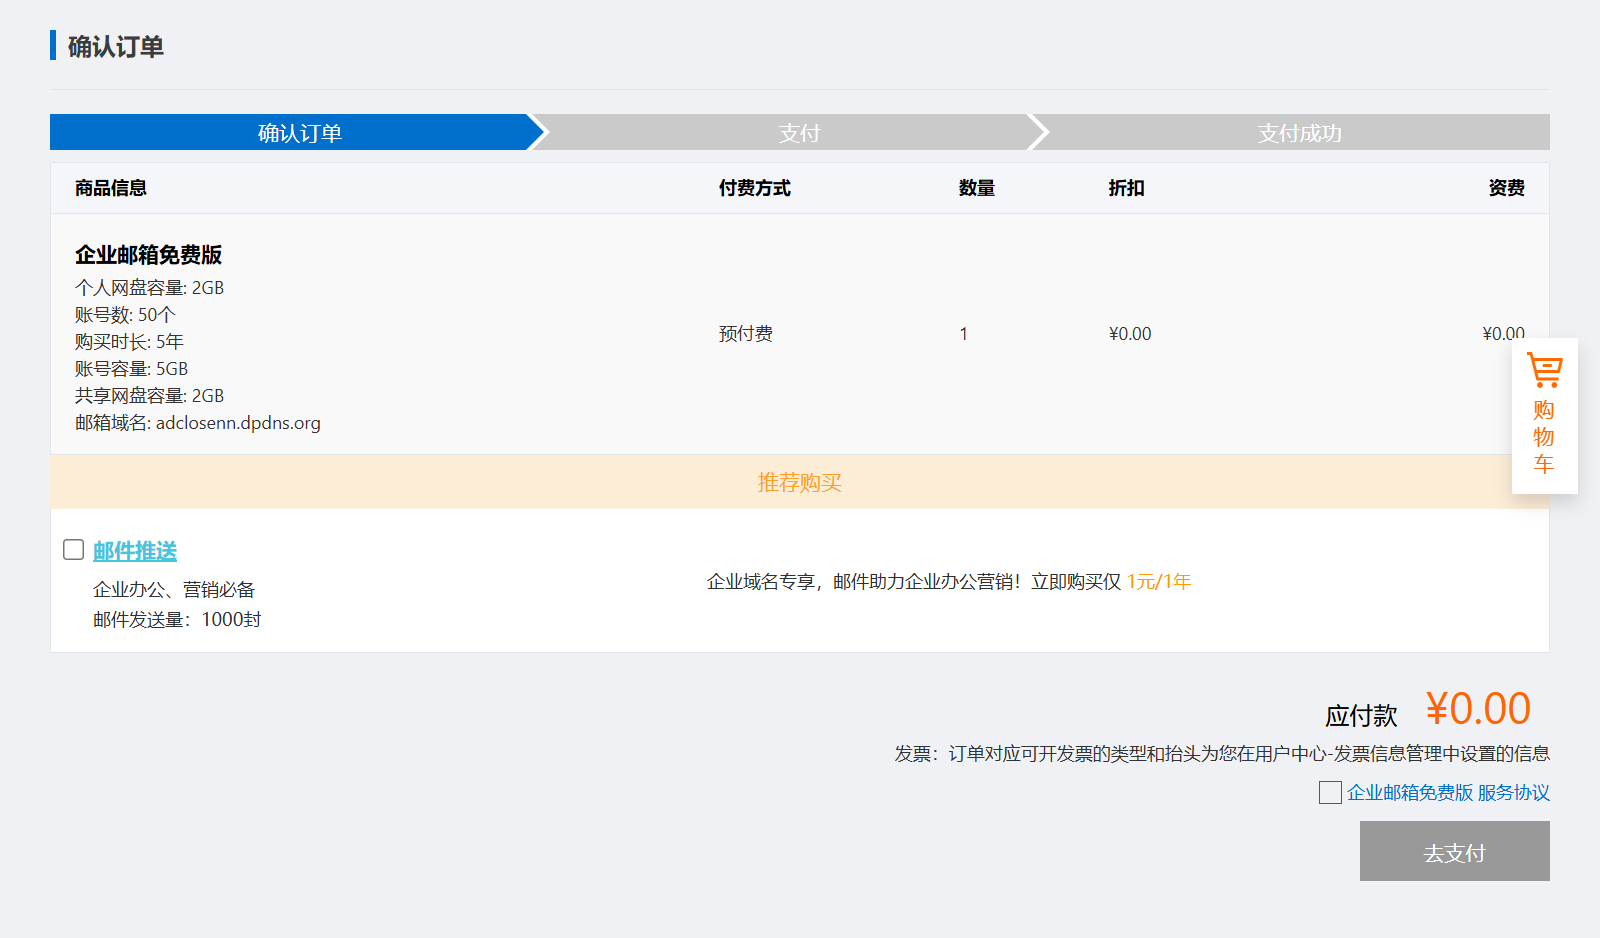Accept the 服务协议 agreement checkbox
The width and height of the screenshot is (1600, 938).
point(1330,793)
